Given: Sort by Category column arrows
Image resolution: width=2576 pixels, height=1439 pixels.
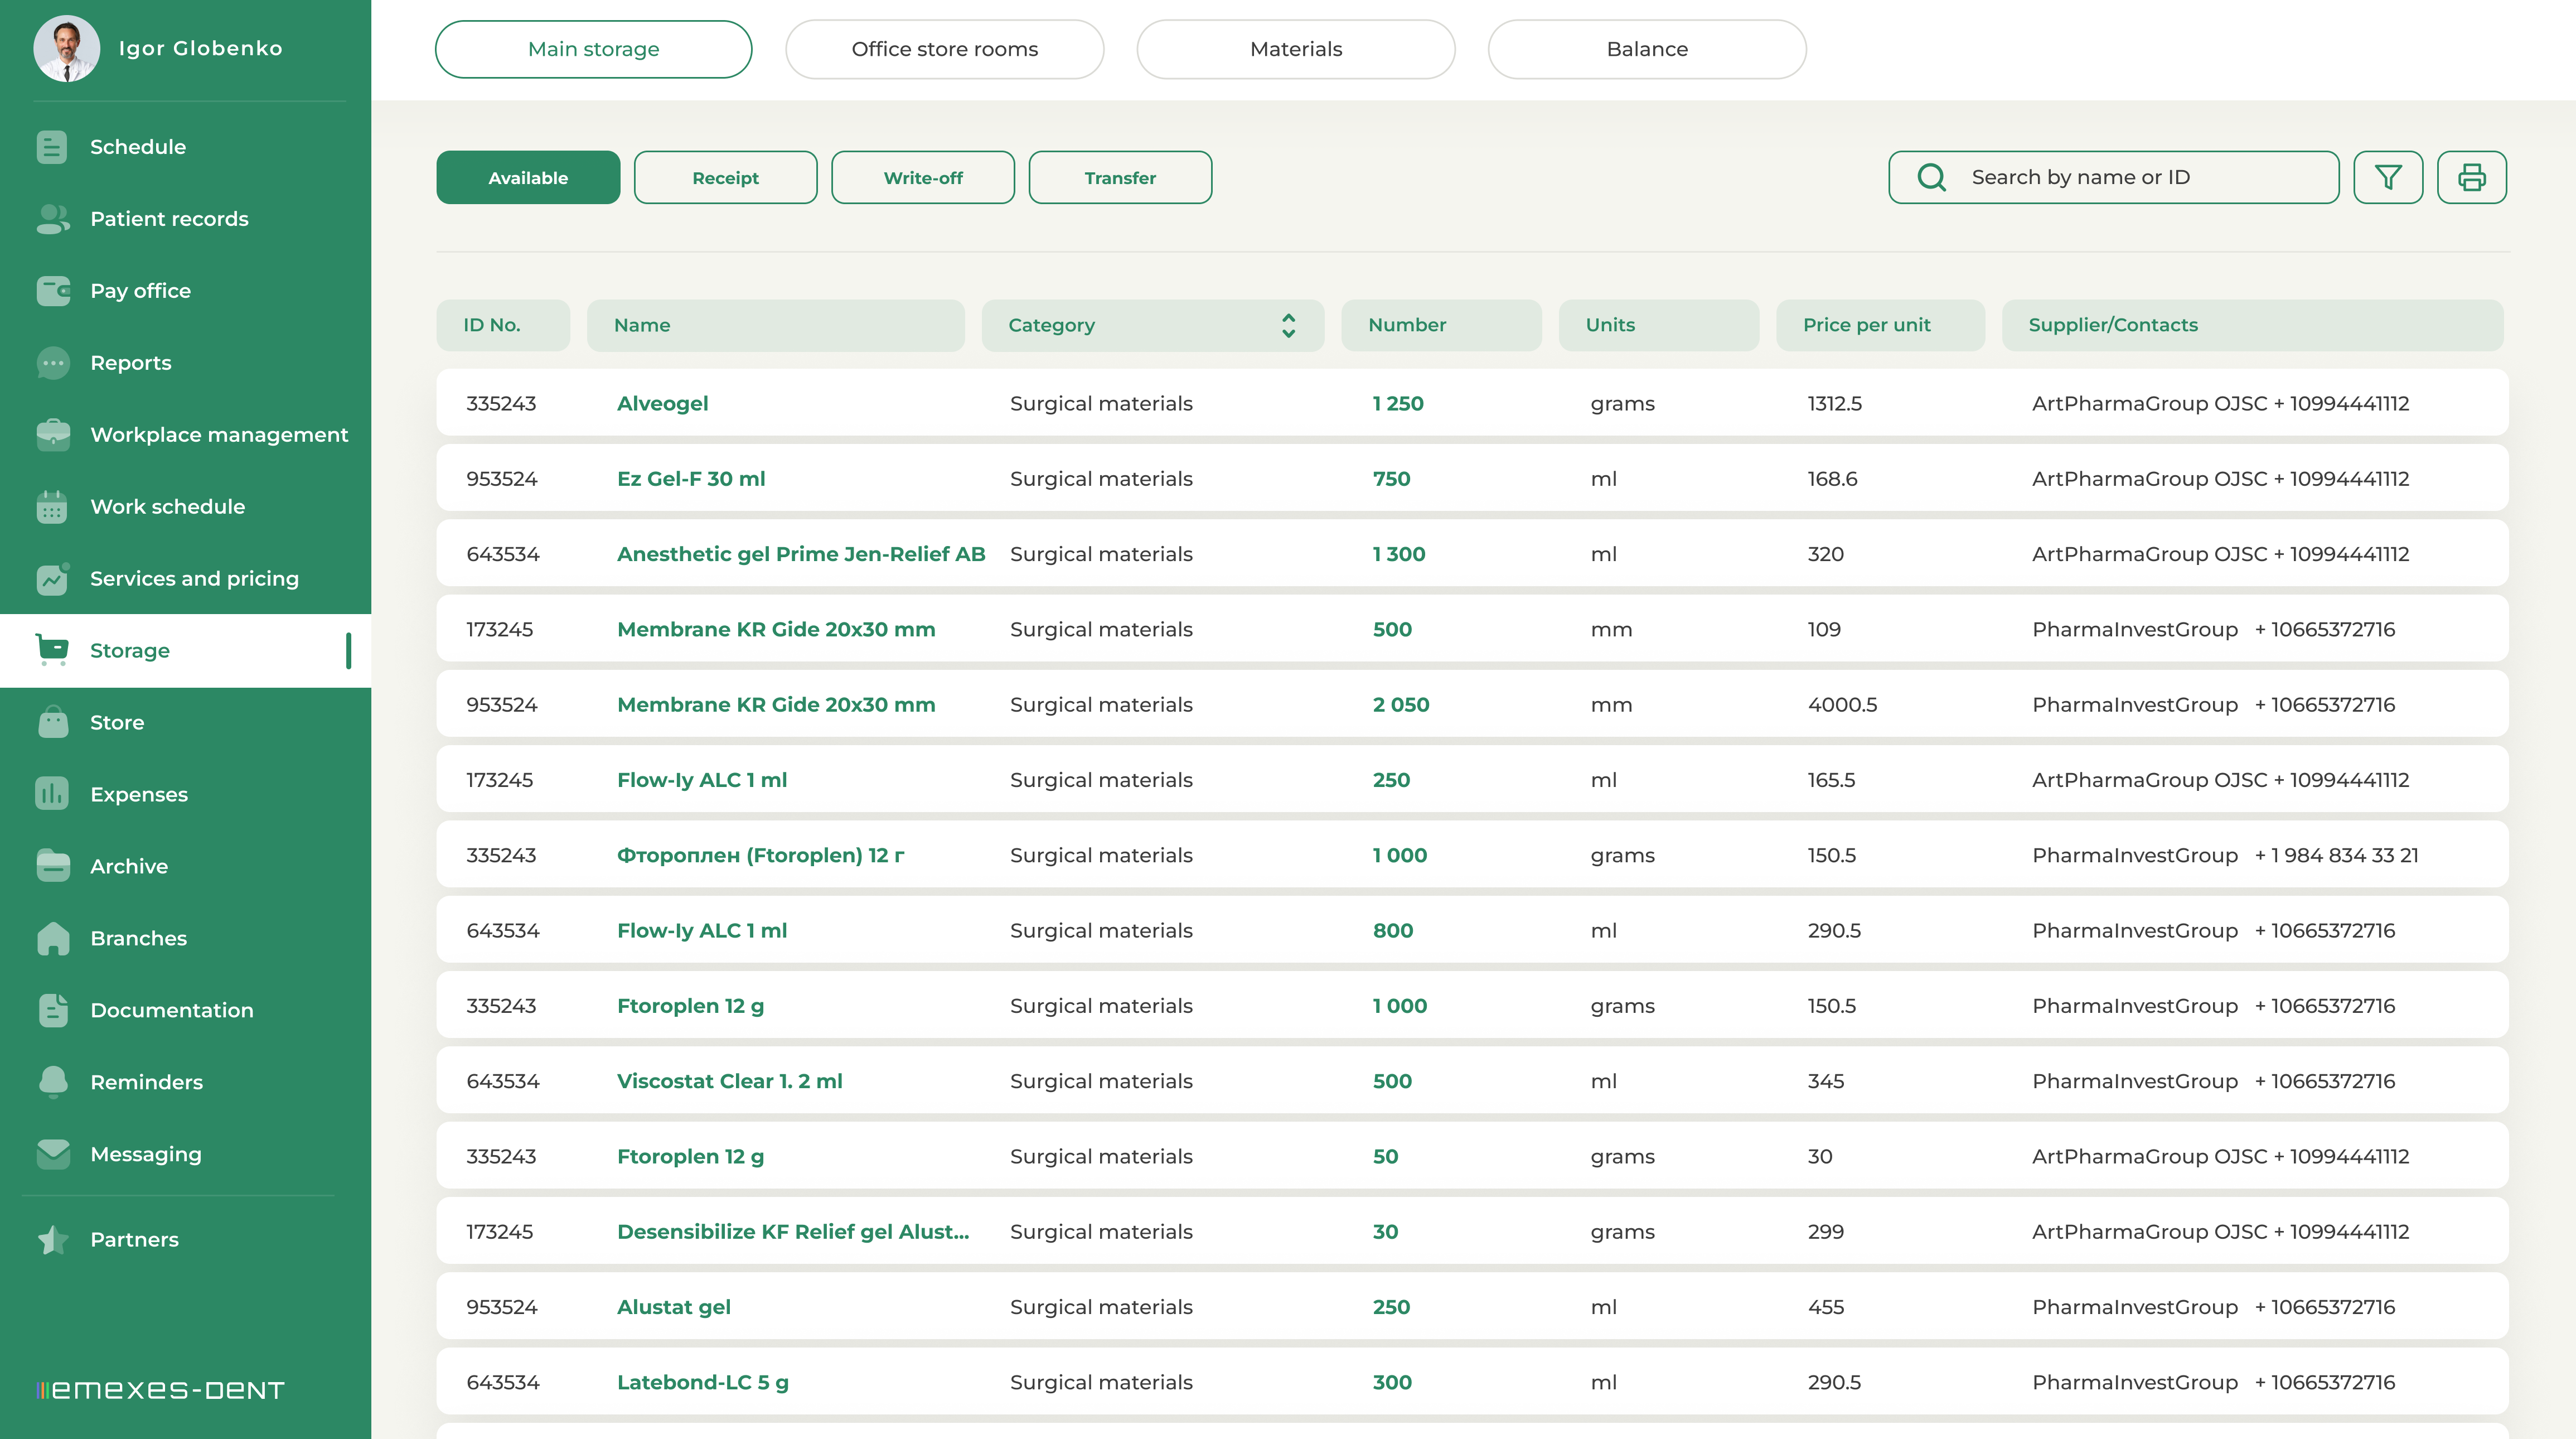Looking at the screenshot, I should [x=1288, y=325].
